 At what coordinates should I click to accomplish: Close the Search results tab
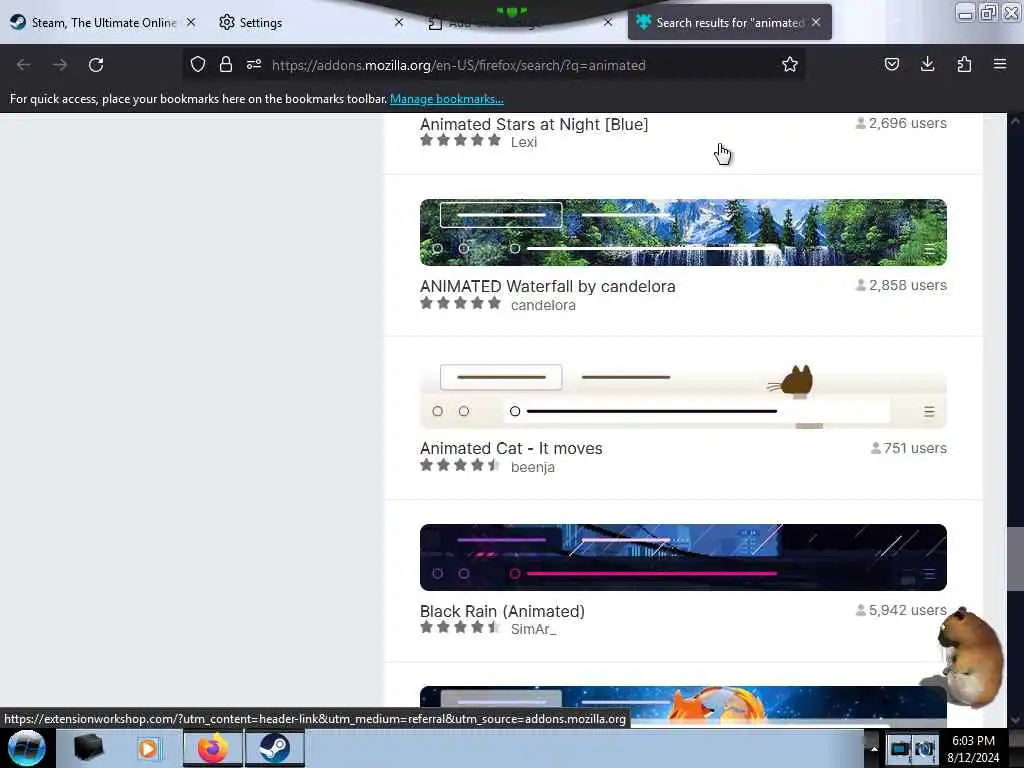point(816,22)
